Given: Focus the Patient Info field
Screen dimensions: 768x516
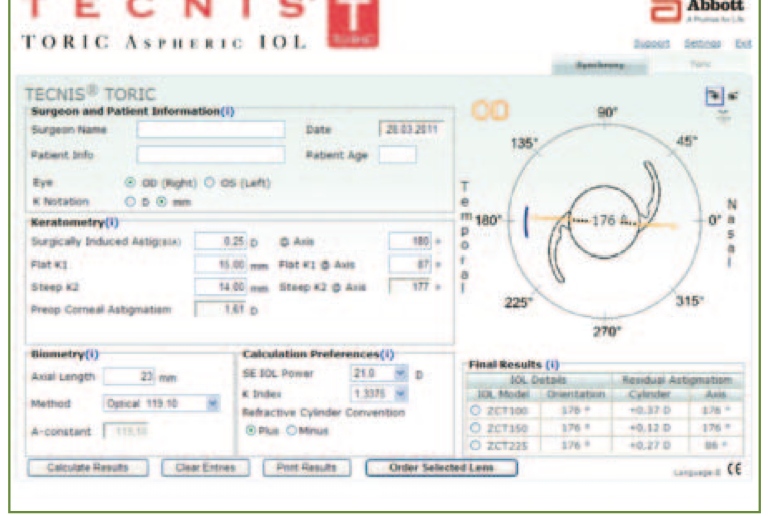Looking at the screenshot, I should pyautogui.click(x=211, y=155).
